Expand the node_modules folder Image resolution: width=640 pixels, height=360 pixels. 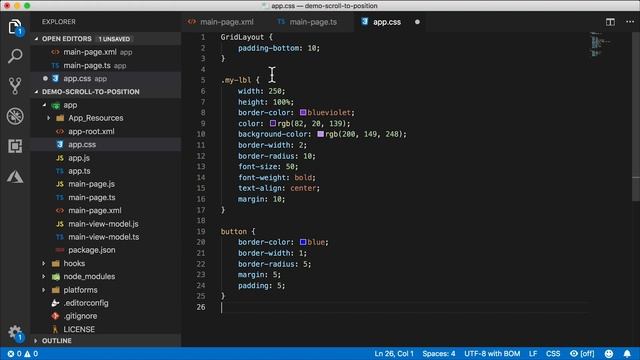click(44, 277)
